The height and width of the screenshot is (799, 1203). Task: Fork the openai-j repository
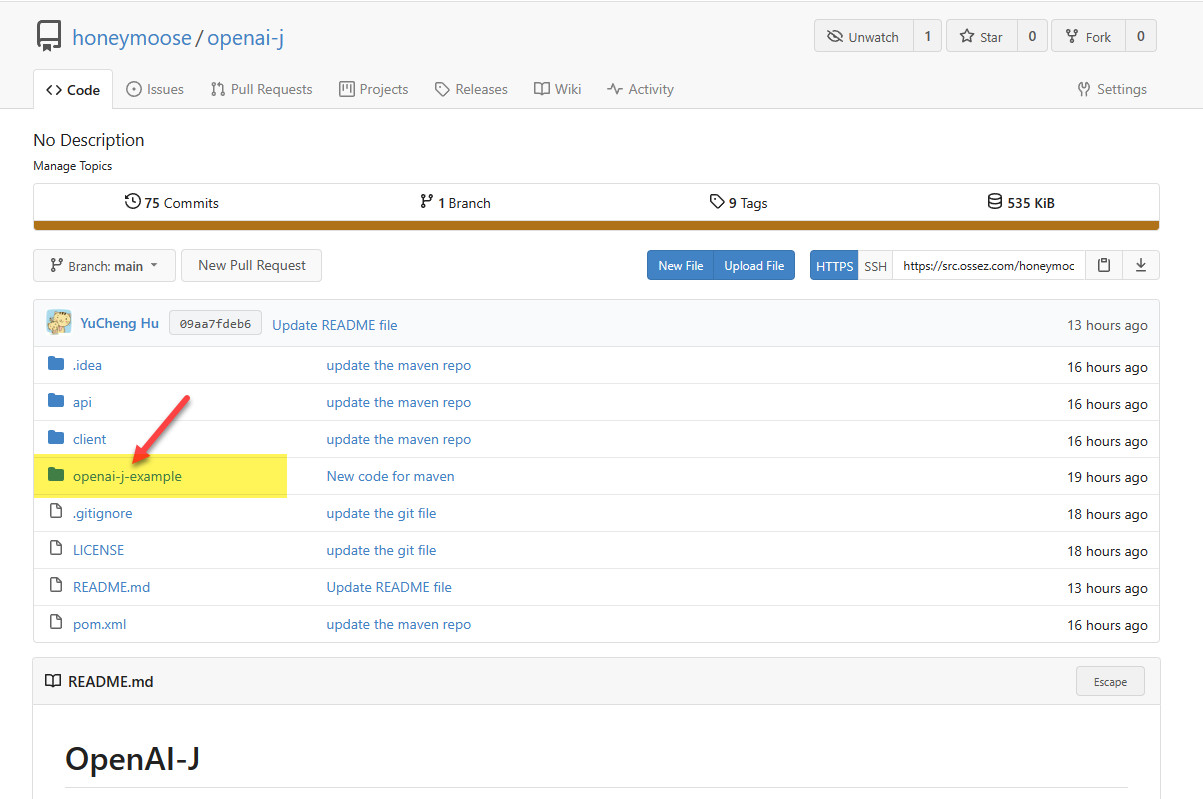click(1088, 36)
